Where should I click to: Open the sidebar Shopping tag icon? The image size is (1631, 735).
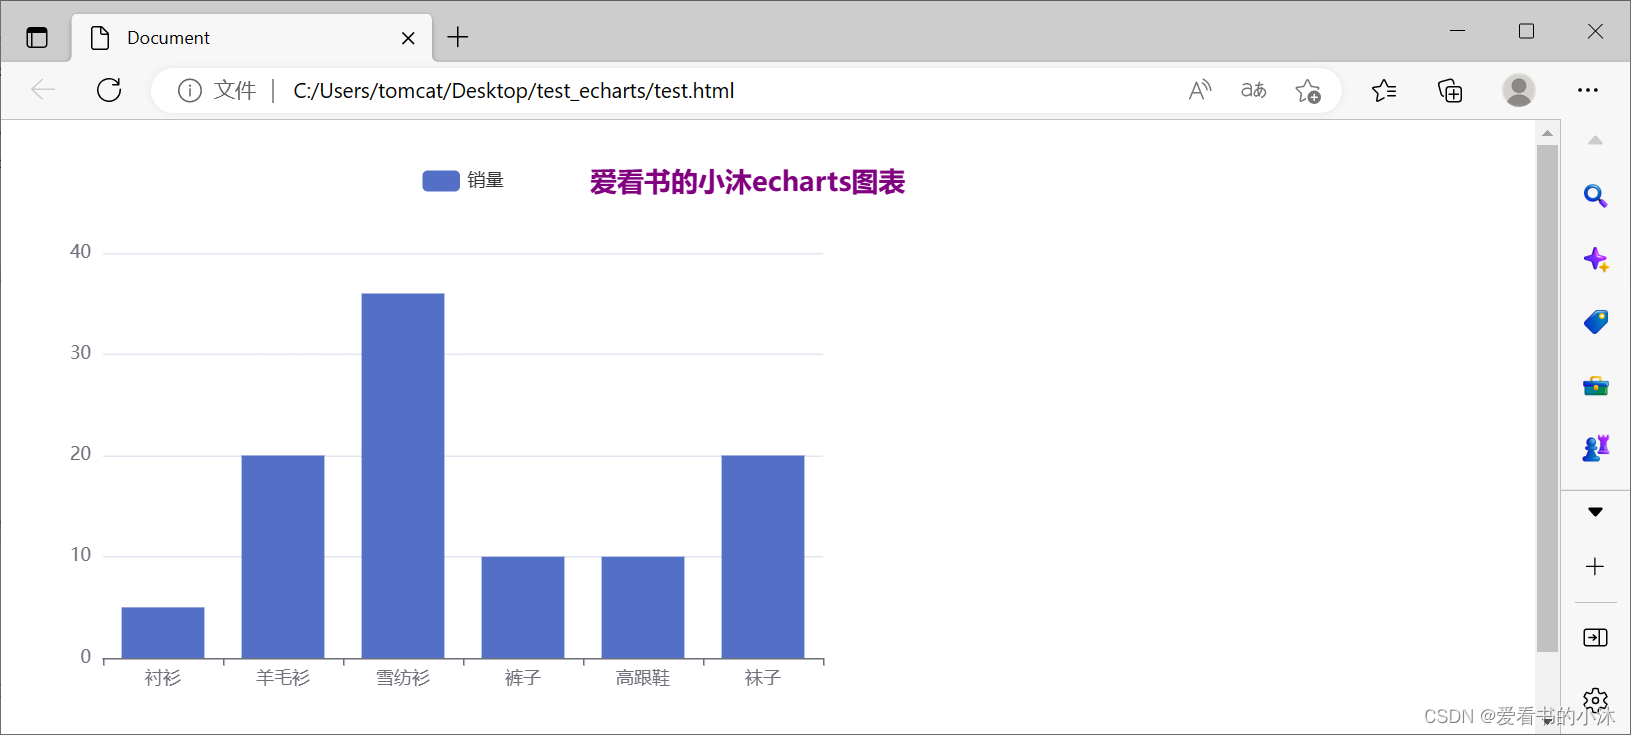(x=1596, y=322)
